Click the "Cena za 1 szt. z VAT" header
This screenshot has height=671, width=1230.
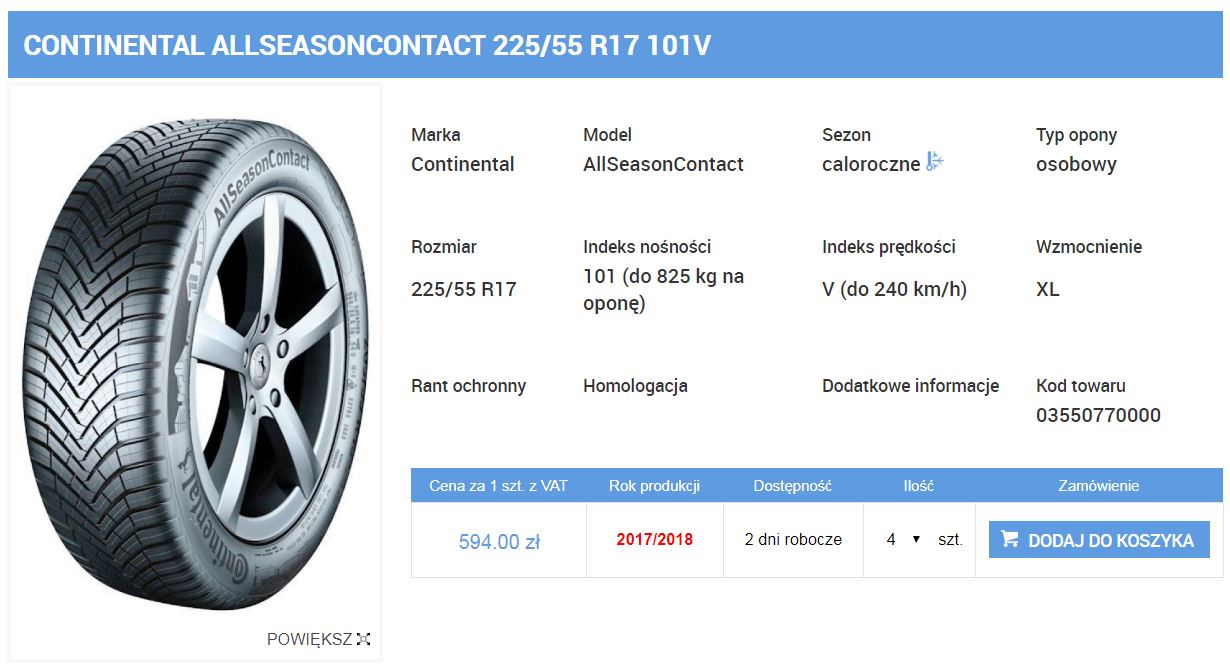(x=498, y=486)
